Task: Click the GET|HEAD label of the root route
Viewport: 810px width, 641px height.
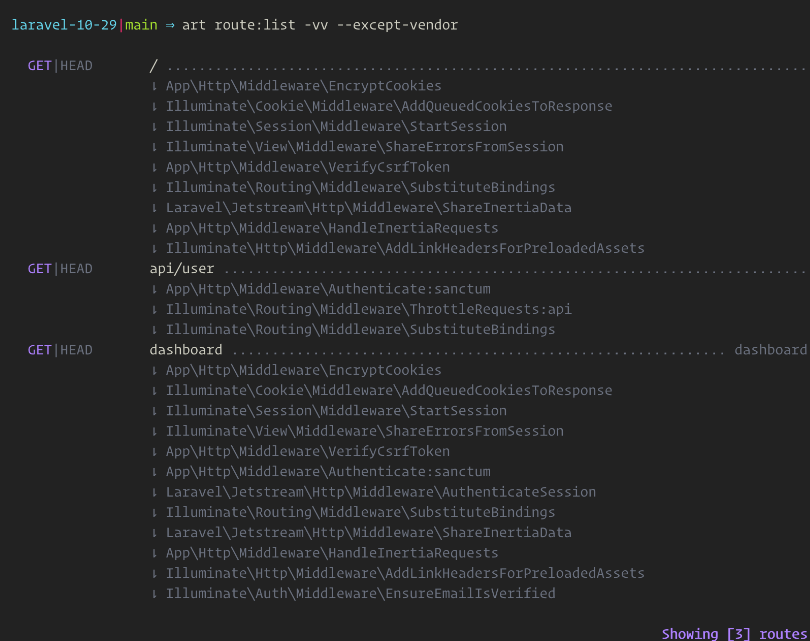Action: [x=60, y=66]
